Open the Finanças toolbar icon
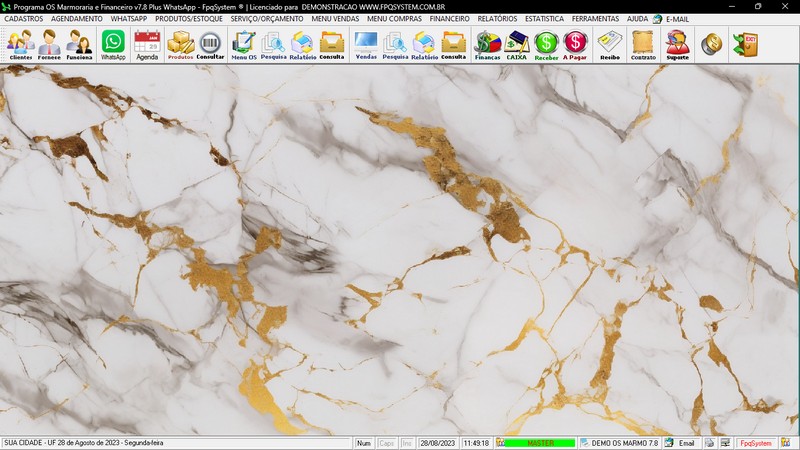The width and height of the screenshot is (800, 450). tap(487, 45)
